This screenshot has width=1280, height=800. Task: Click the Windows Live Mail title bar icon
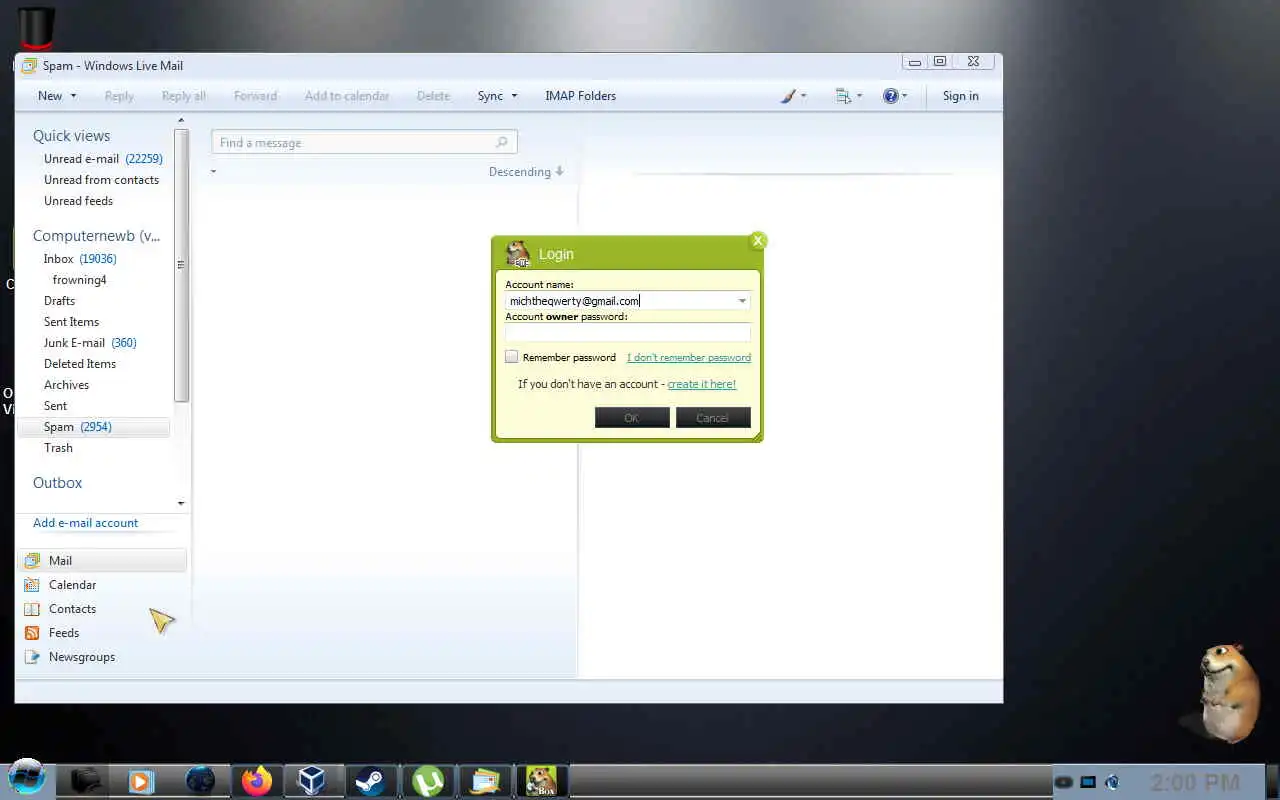(x=30, y=66)
